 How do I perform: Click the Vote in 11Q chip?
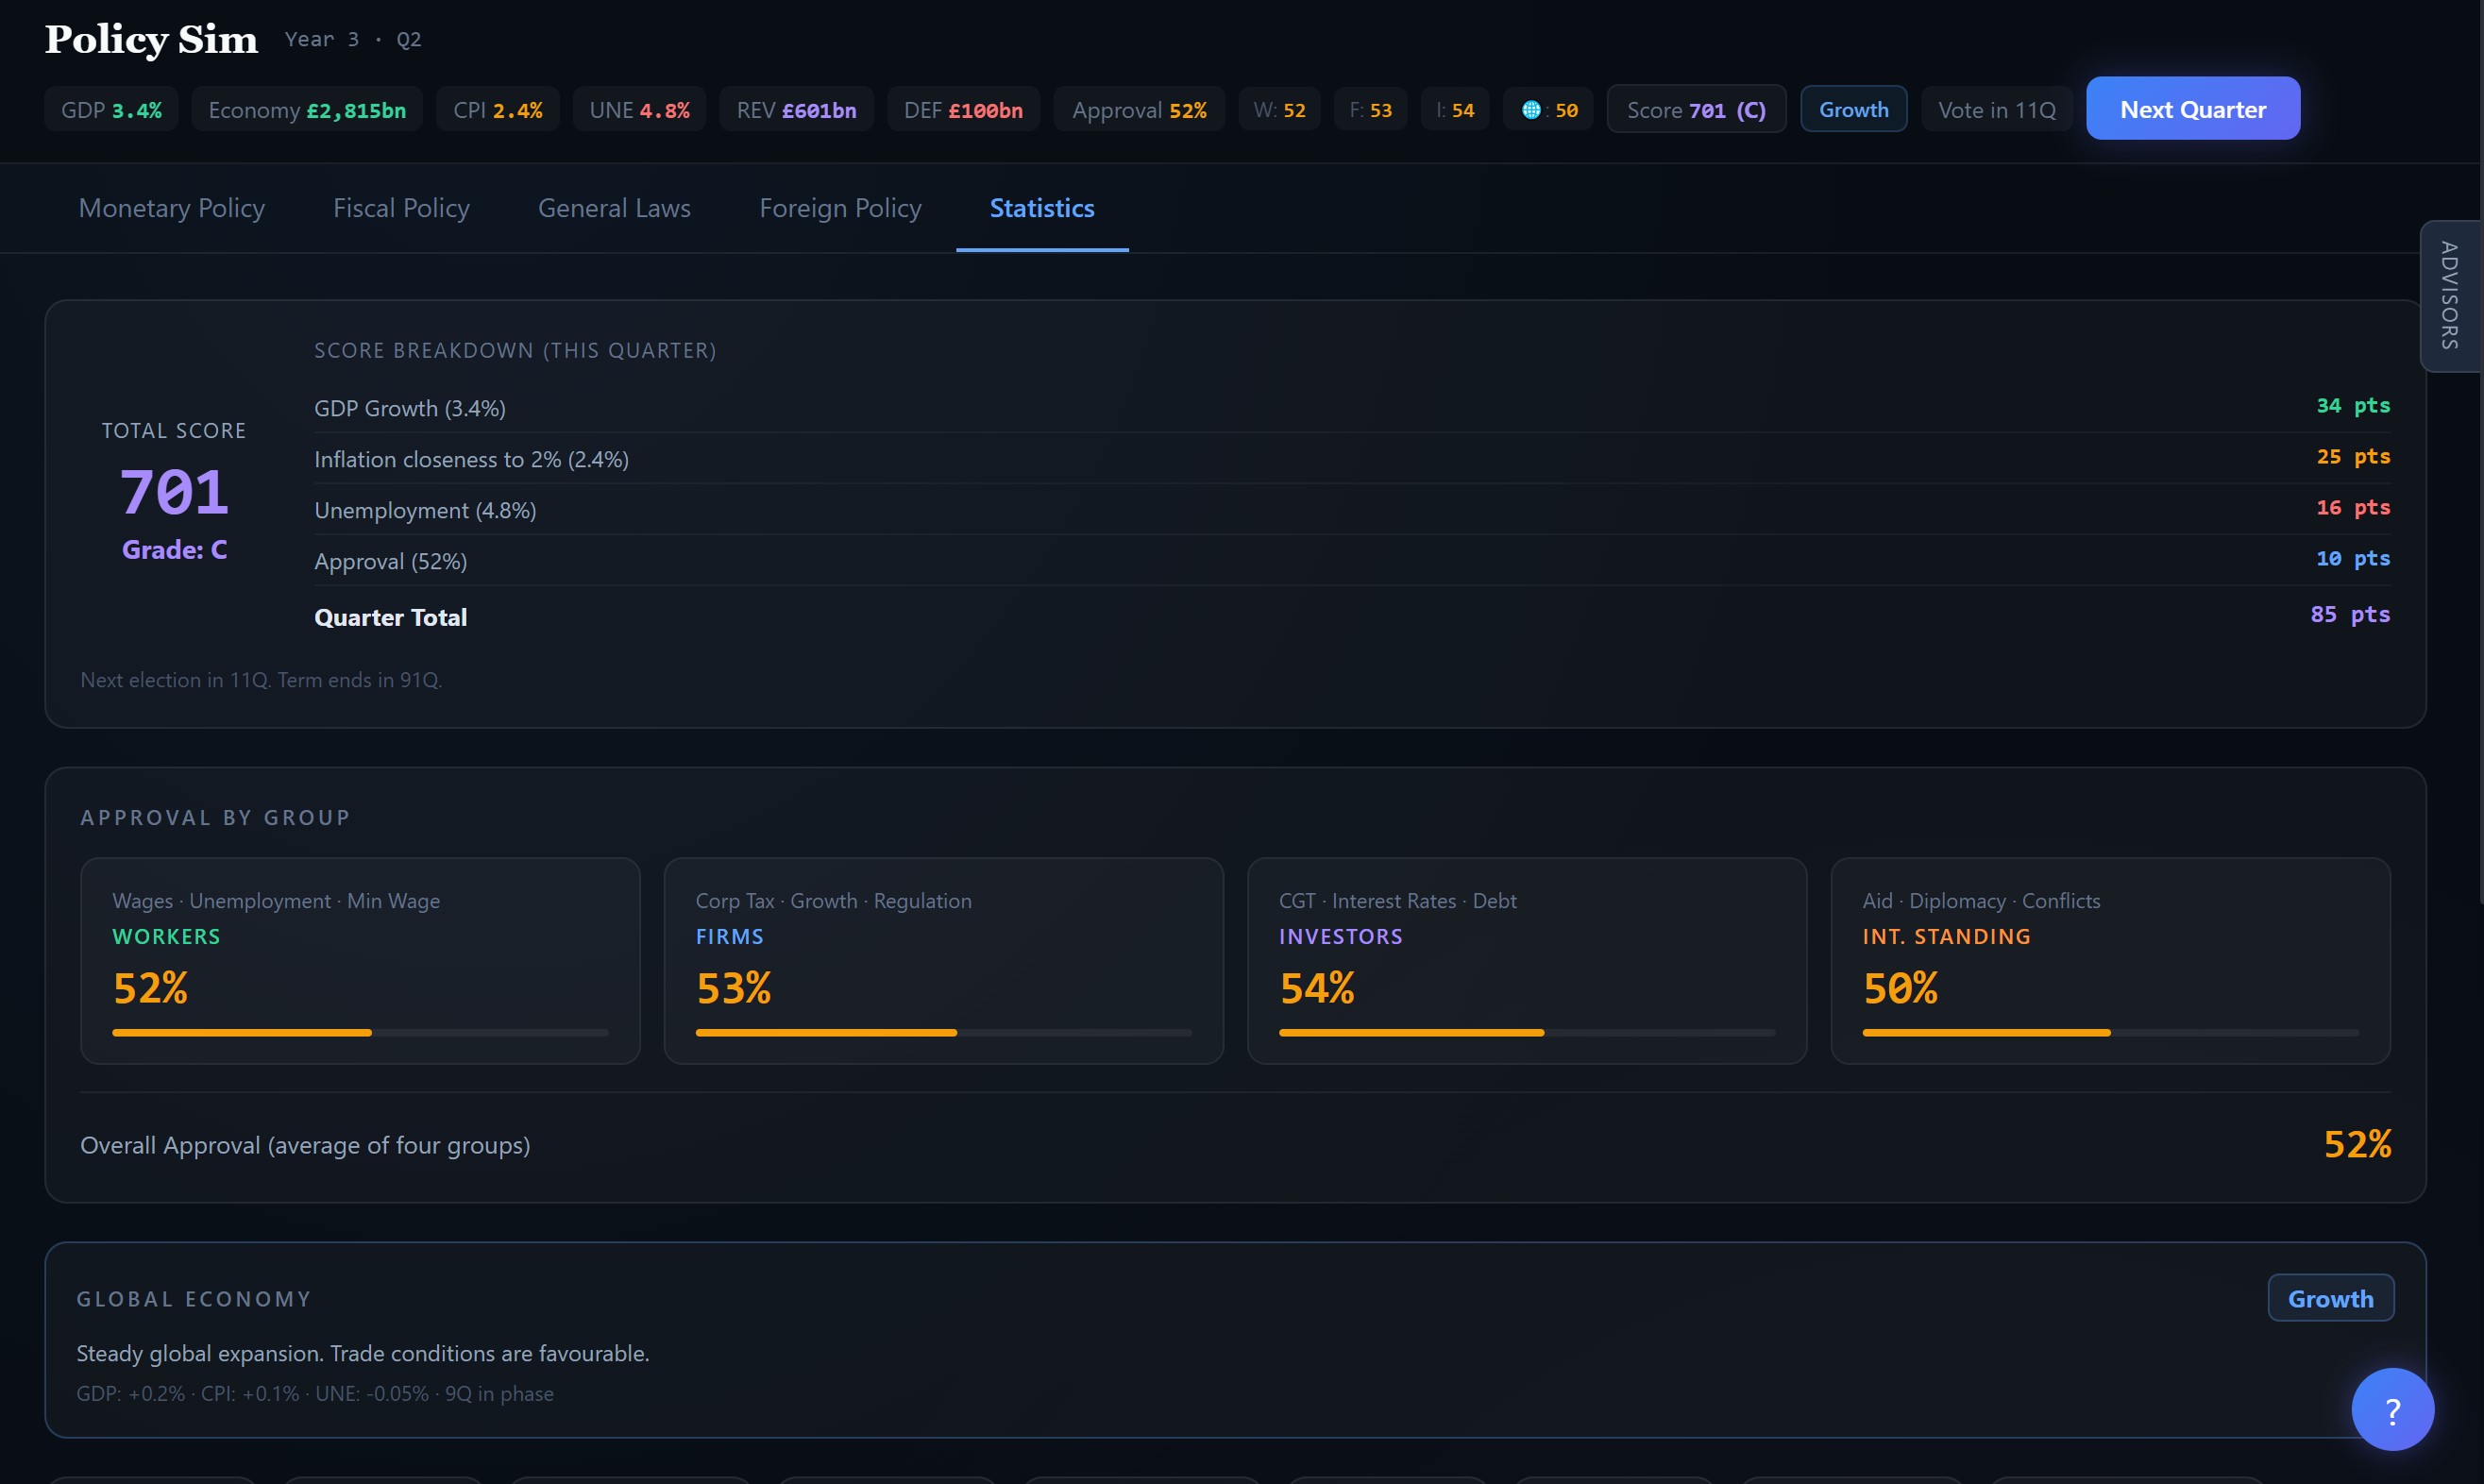tap(1996, 110)
